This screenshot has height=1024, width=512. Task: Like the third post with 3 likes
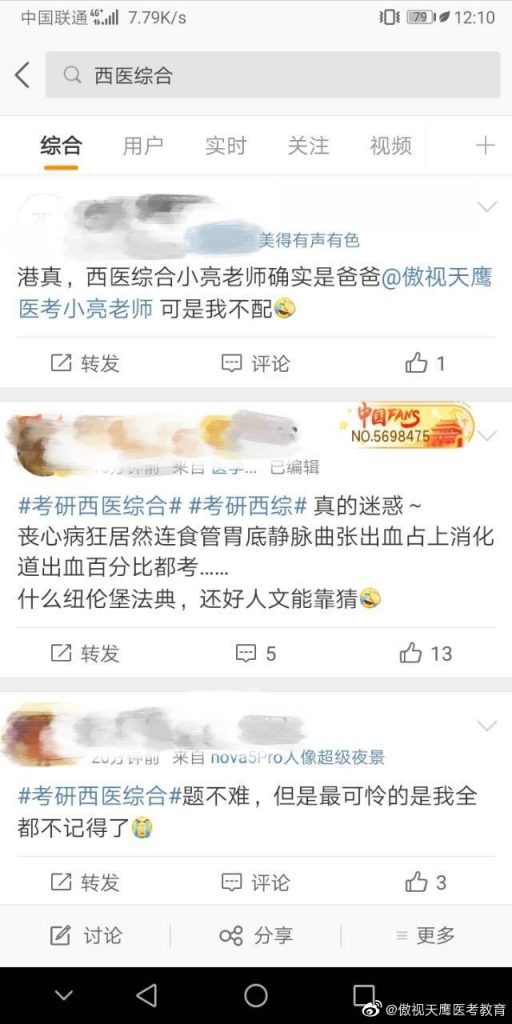pyautogui.click(x=426, y=882)
